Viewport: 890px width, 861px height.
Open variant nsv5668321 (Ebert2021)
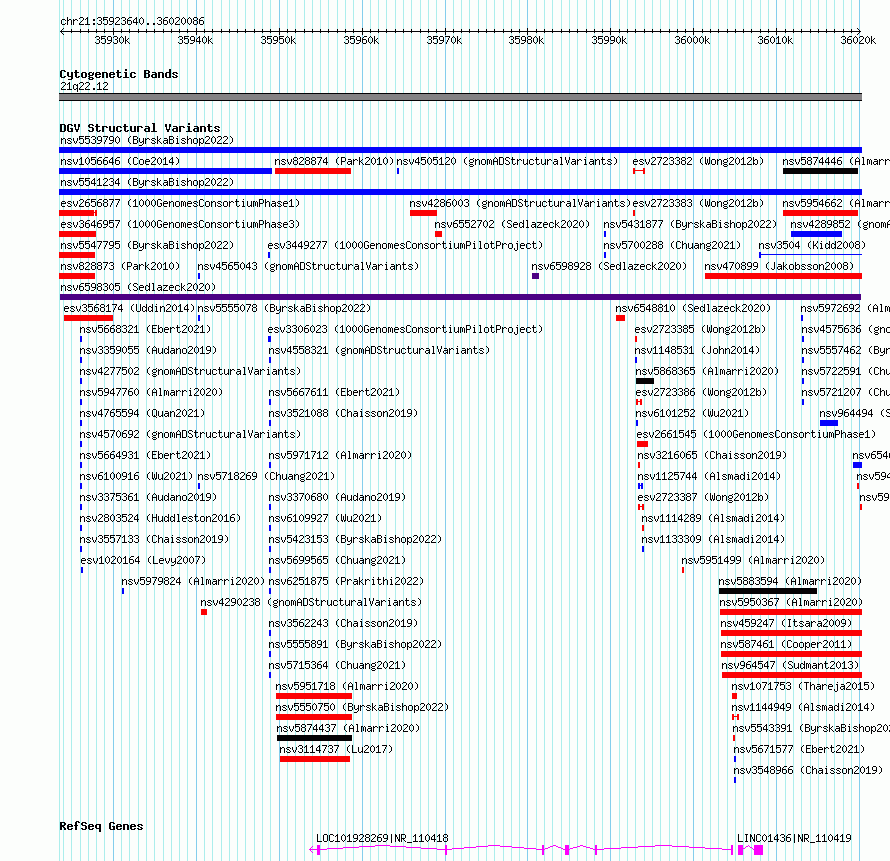coord(145,329)
